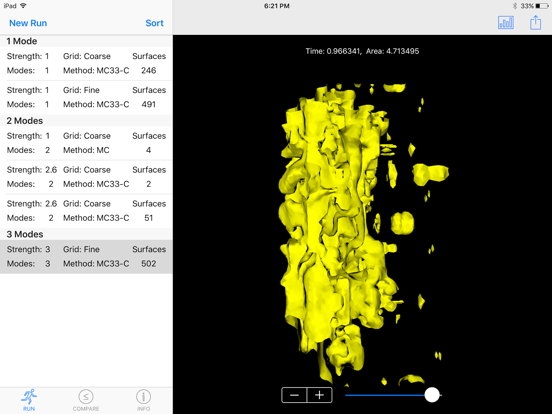Open the bar chart view icon
The image size is (552, 414).
point(506,23)
